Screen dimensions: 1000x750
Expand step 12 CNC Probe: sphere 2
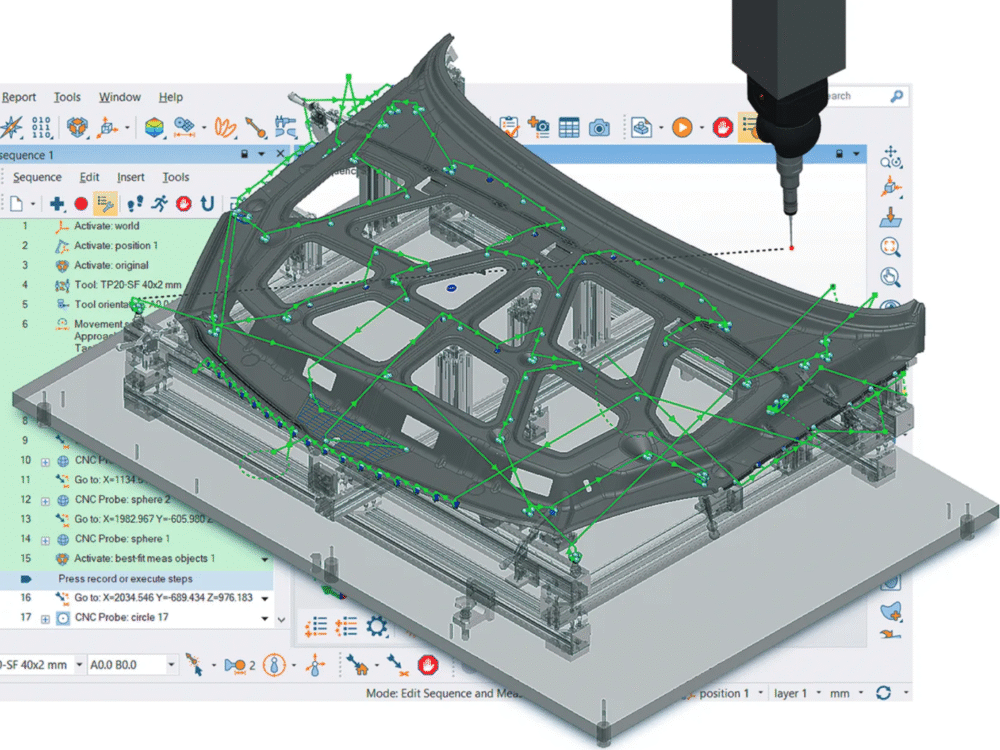[45, 501]
